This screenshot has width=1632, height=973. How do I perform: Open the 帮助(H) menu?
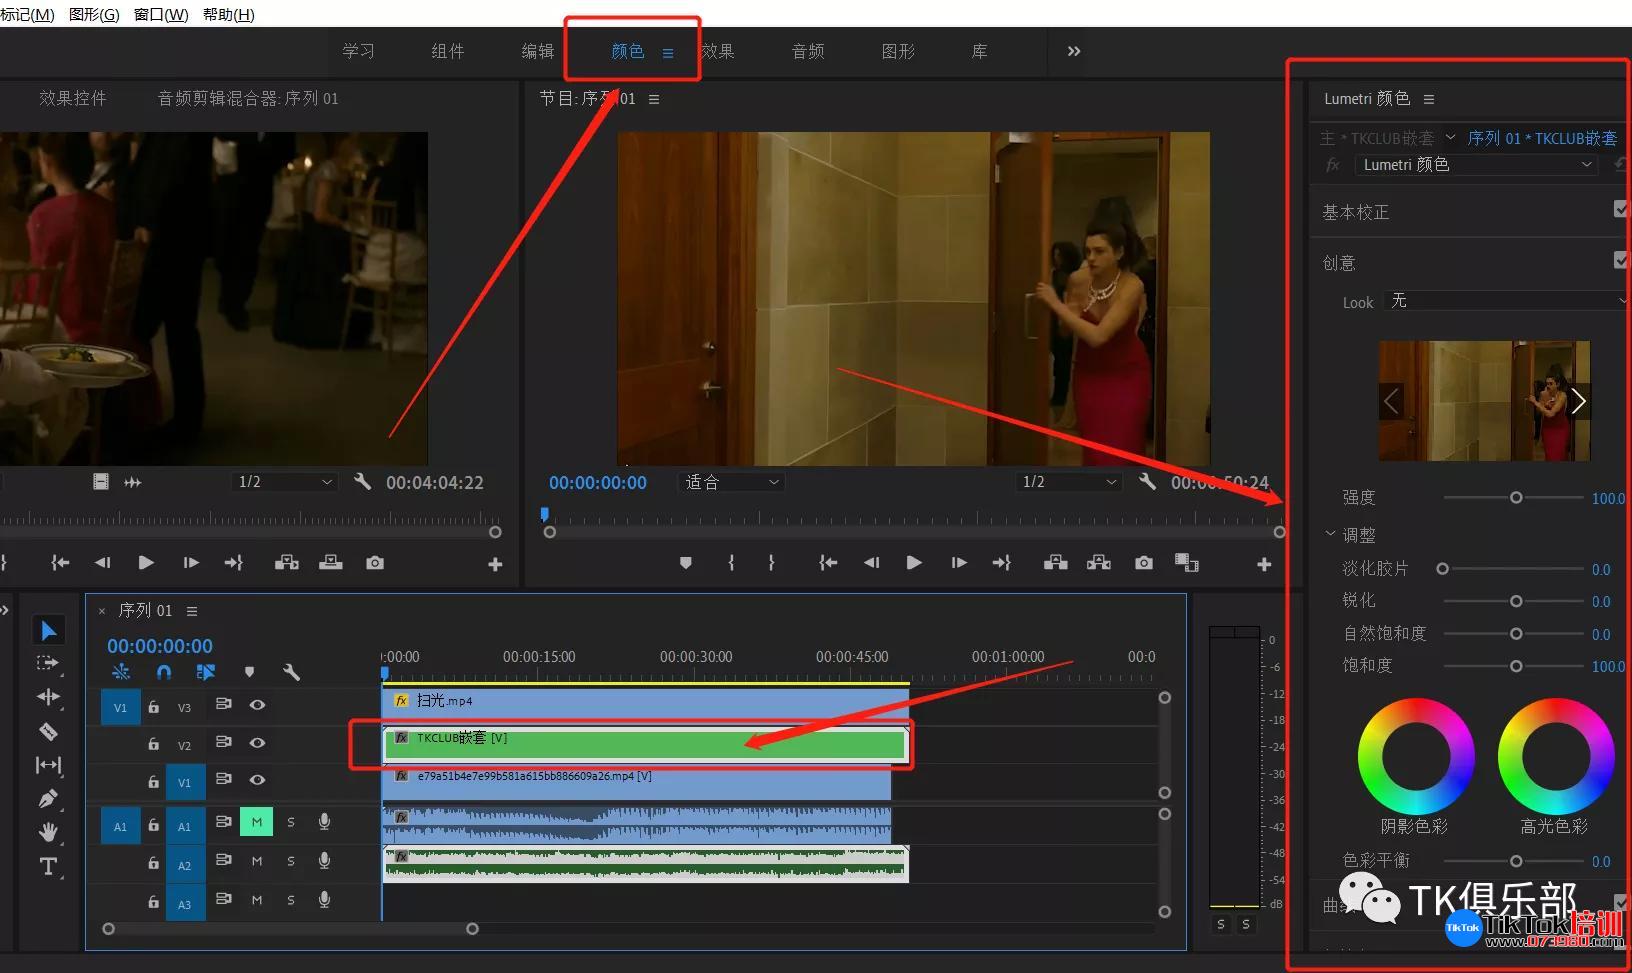(x=228, y=14)
